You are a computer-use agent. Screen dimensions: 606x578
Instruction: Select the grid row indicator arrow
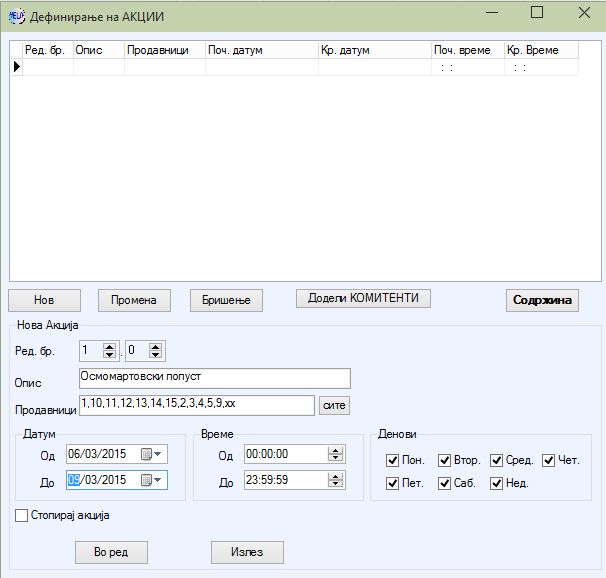17,67
